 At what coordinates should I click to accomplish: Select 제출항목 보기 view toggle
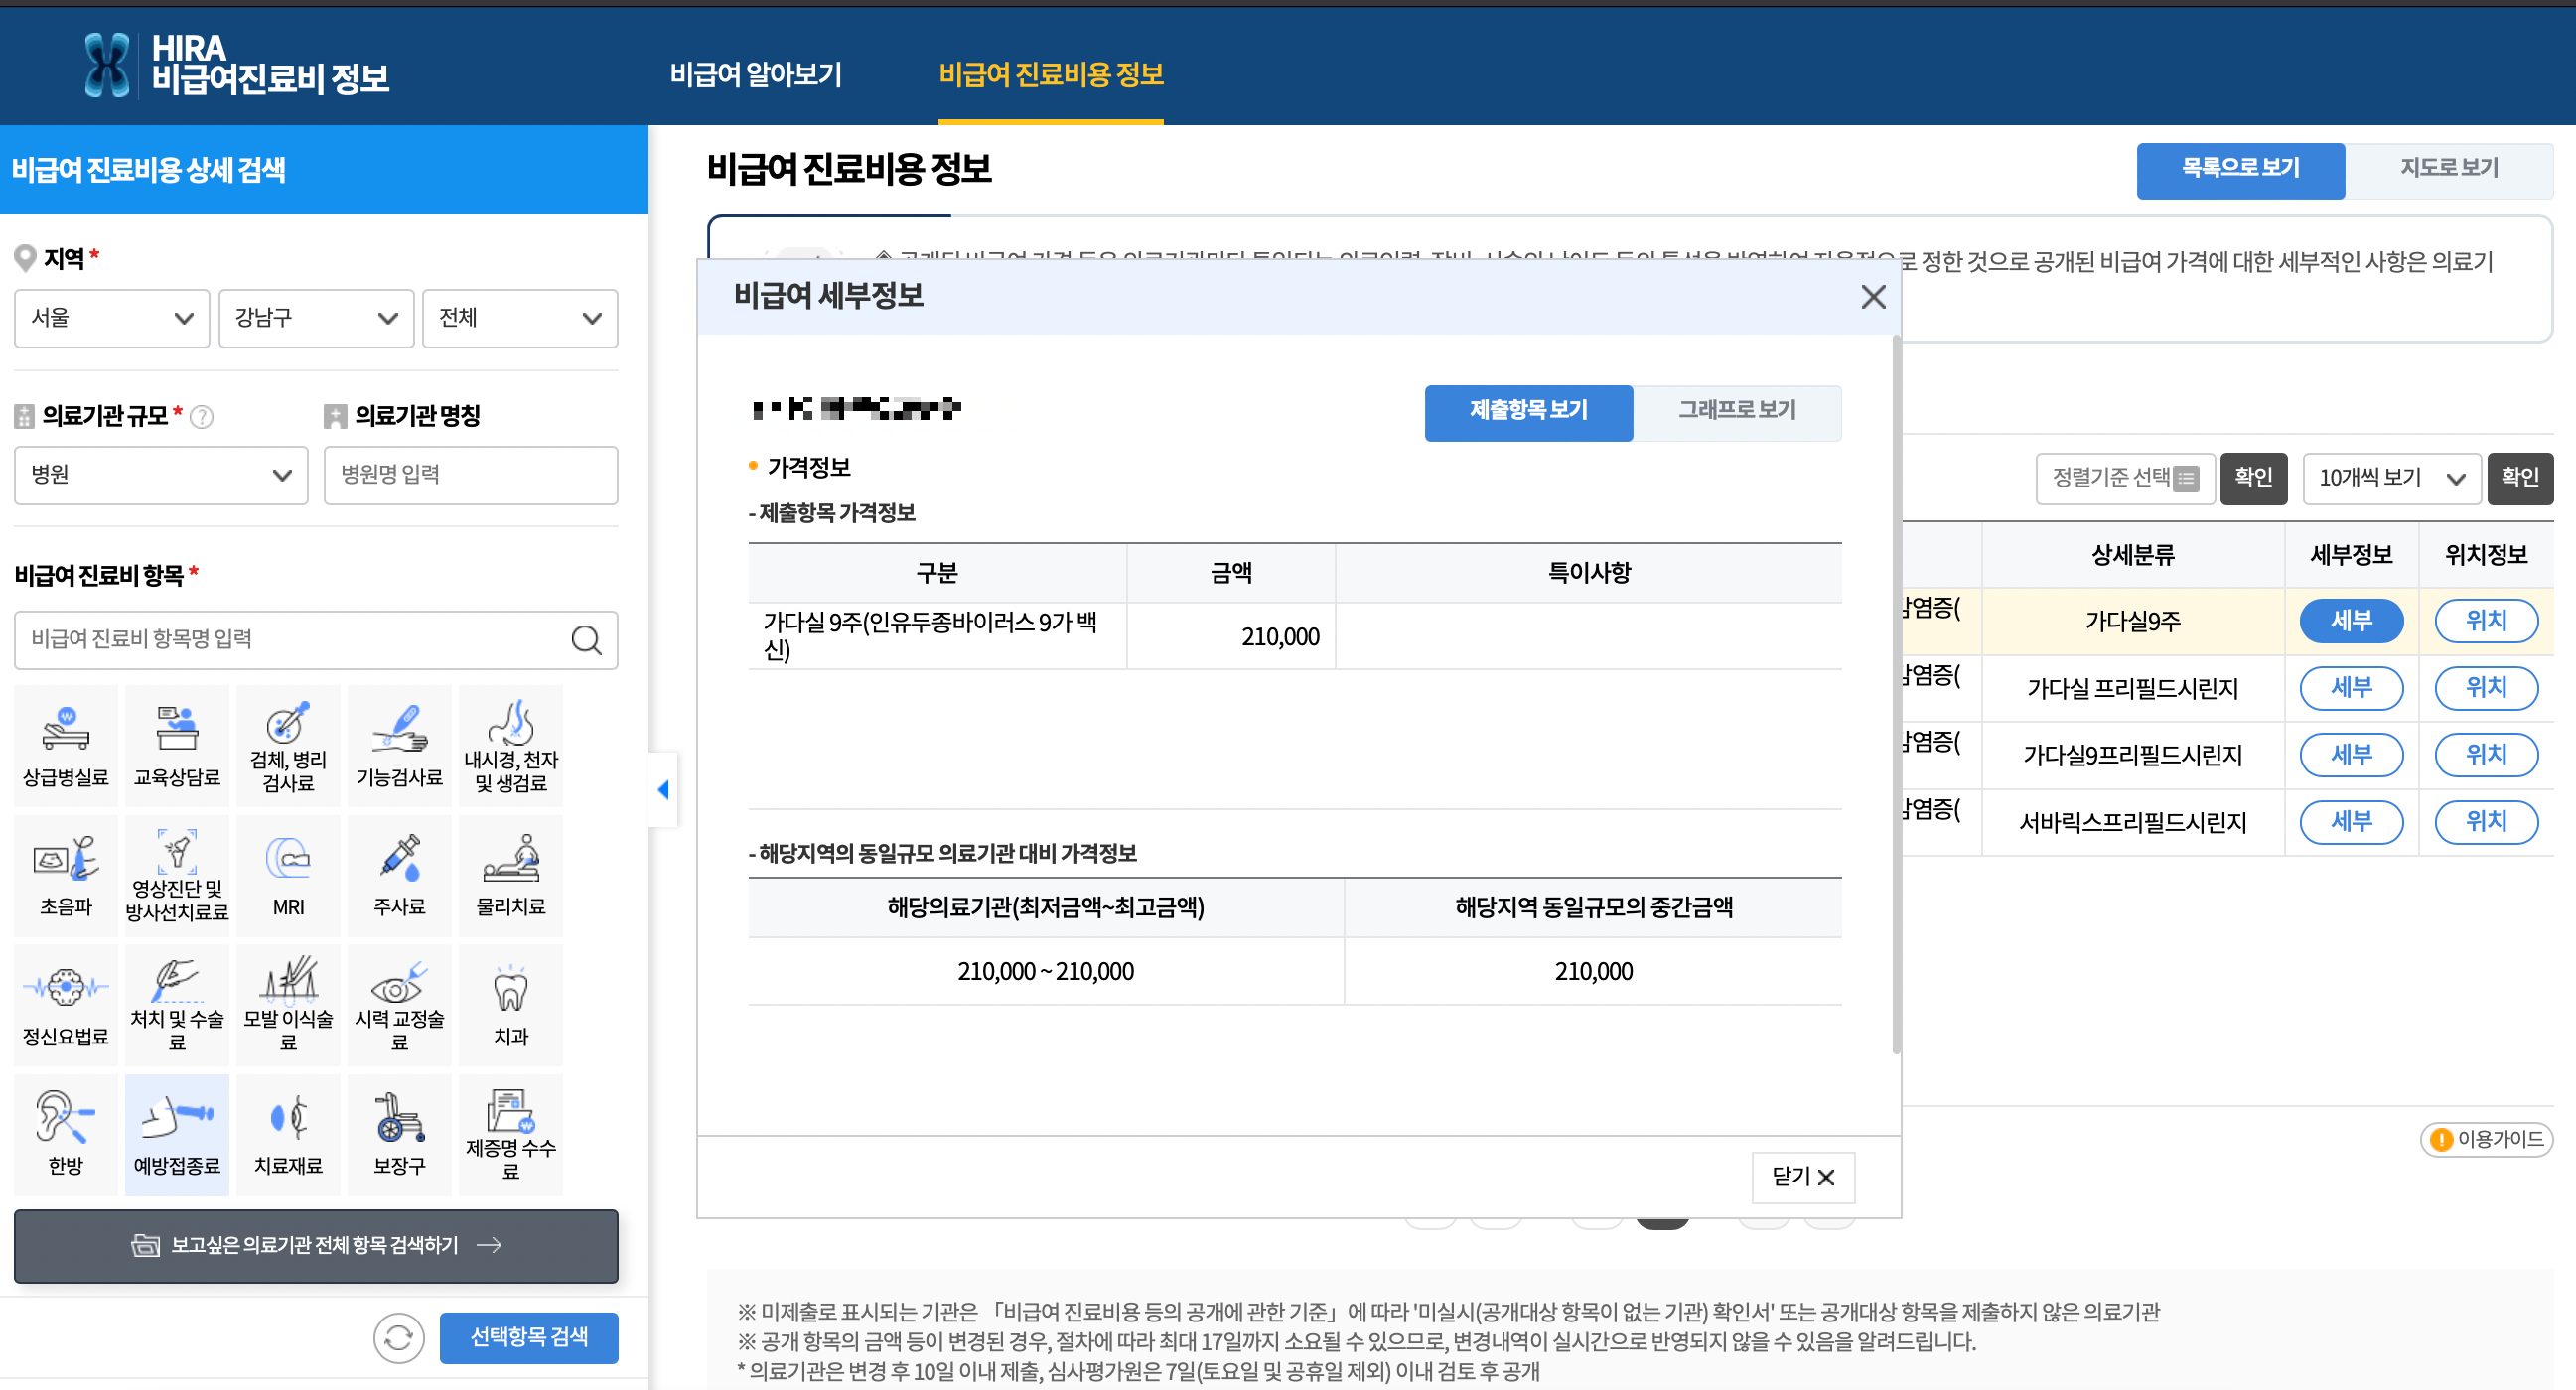1528,410
